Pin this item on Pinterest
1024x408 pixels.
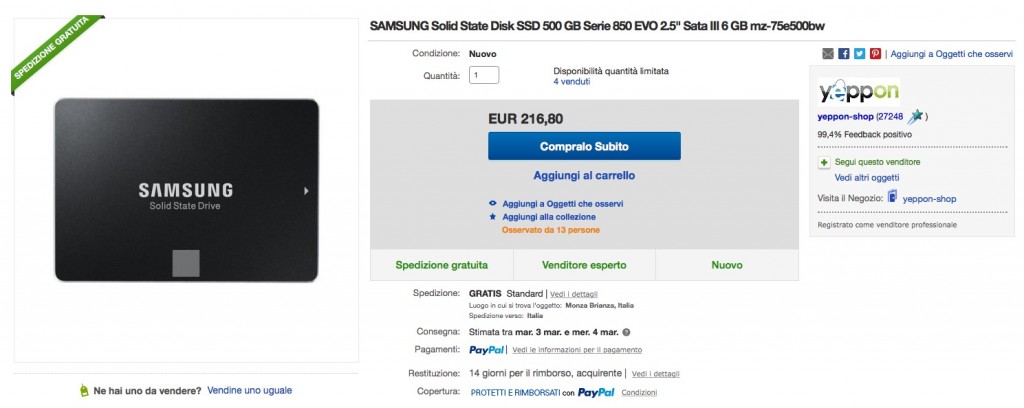(x=875, y=53)
